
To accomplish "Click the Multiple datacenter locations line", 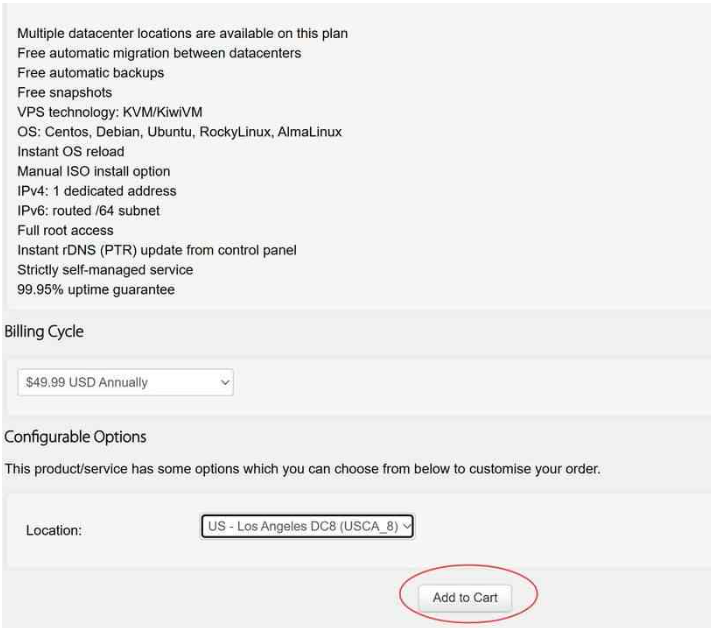I will coord(183,34).
